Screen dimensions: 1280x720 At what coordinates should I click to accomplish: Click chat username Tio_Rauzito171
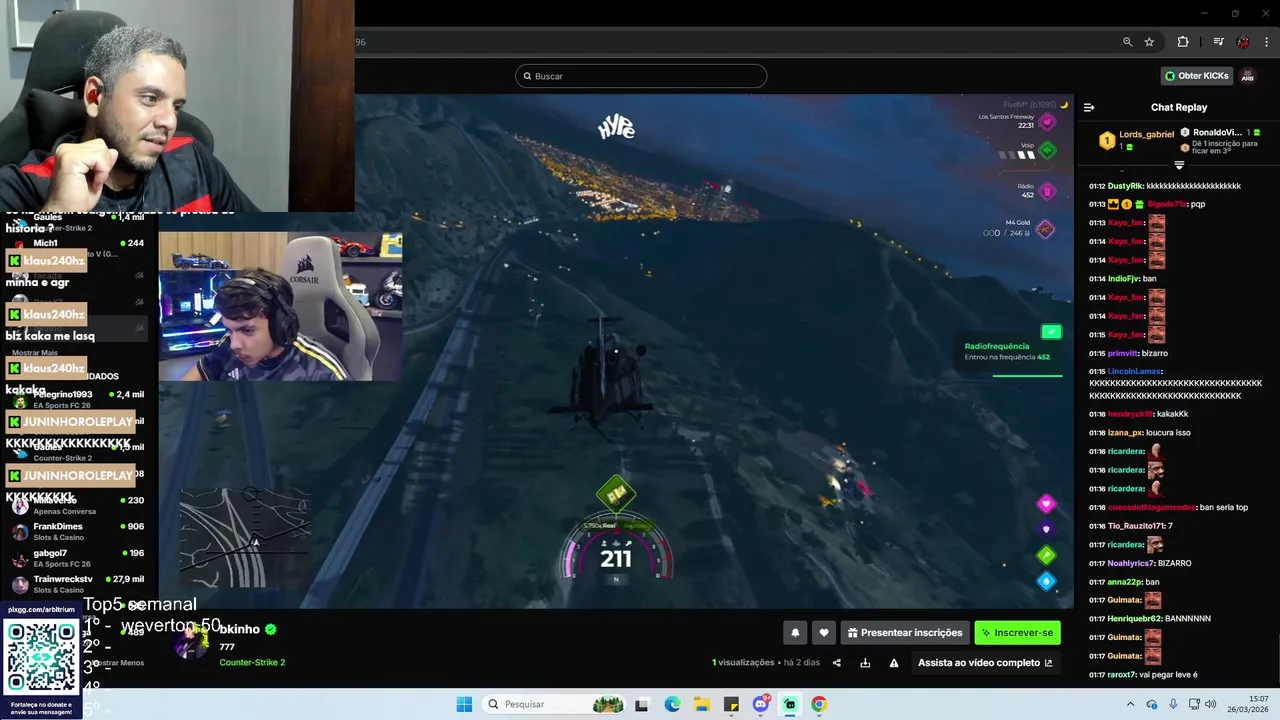click(1135, 526)
